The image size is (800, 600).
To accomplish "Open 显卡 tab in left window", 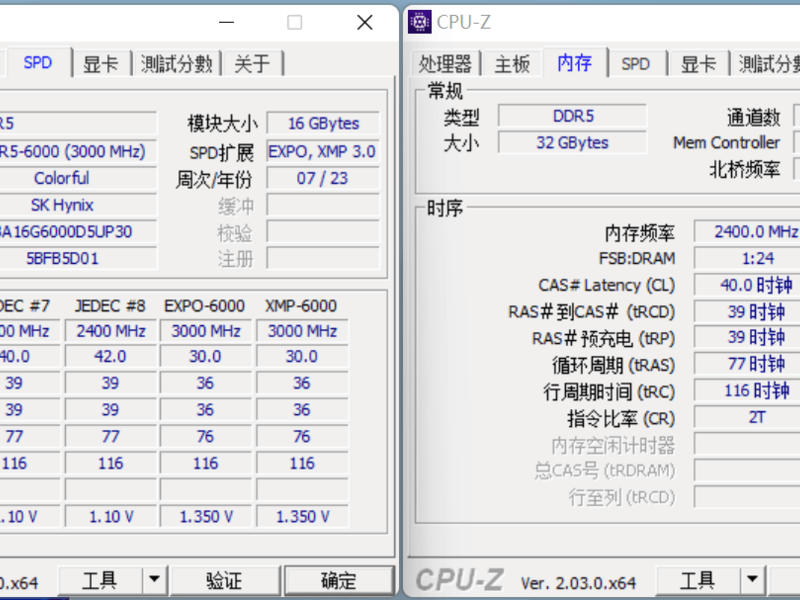I will coord(101,64).
